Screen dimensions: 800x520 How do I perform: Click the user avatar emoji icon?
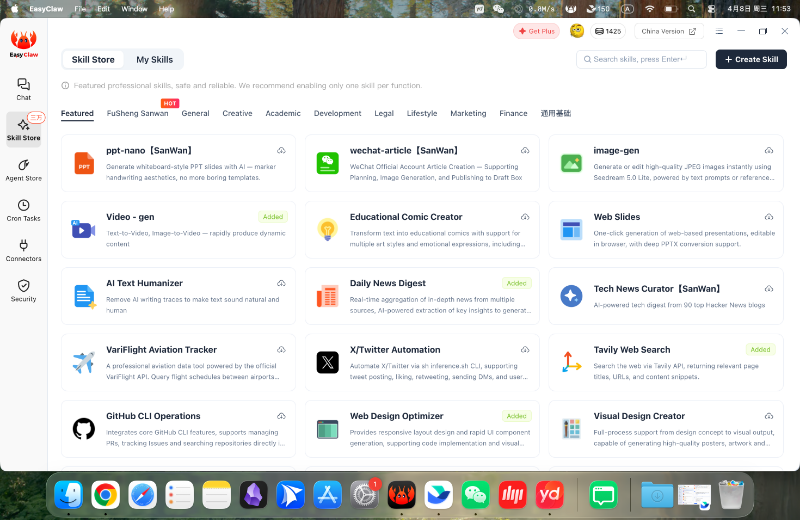click(x=577, y=31)
